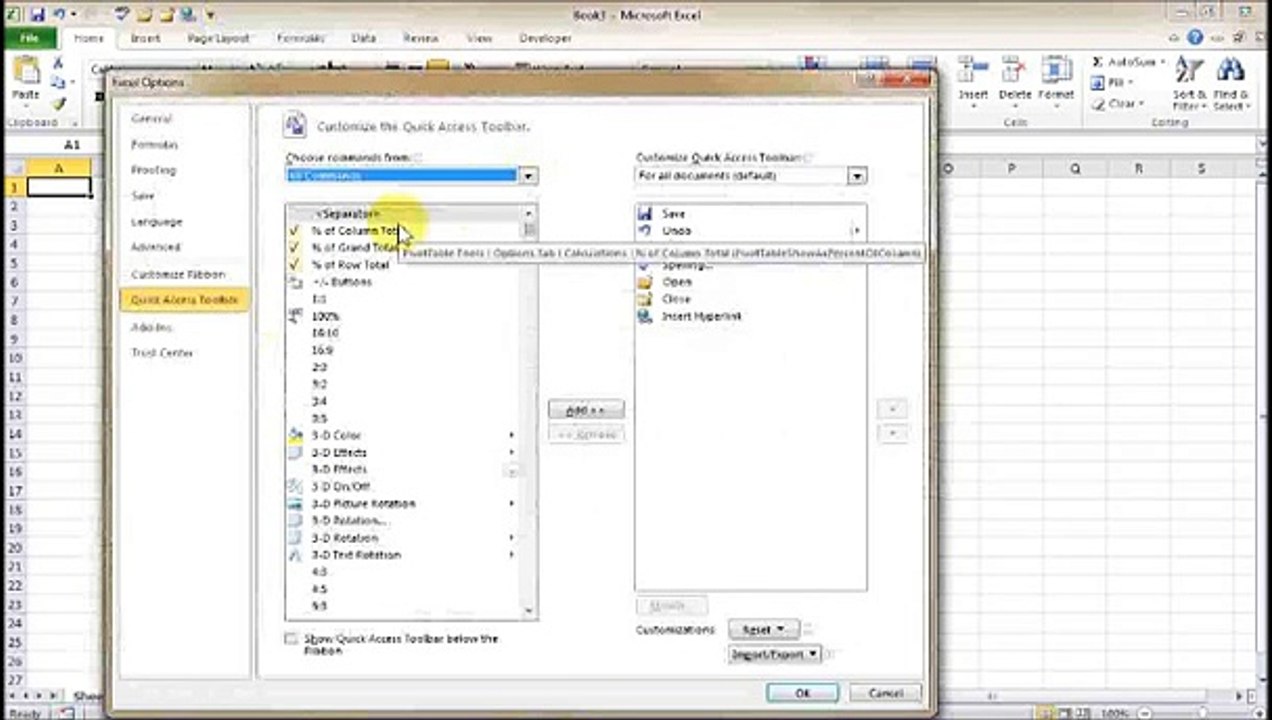Select the Open folder icon in toolbar list

(x=645, y=282)
